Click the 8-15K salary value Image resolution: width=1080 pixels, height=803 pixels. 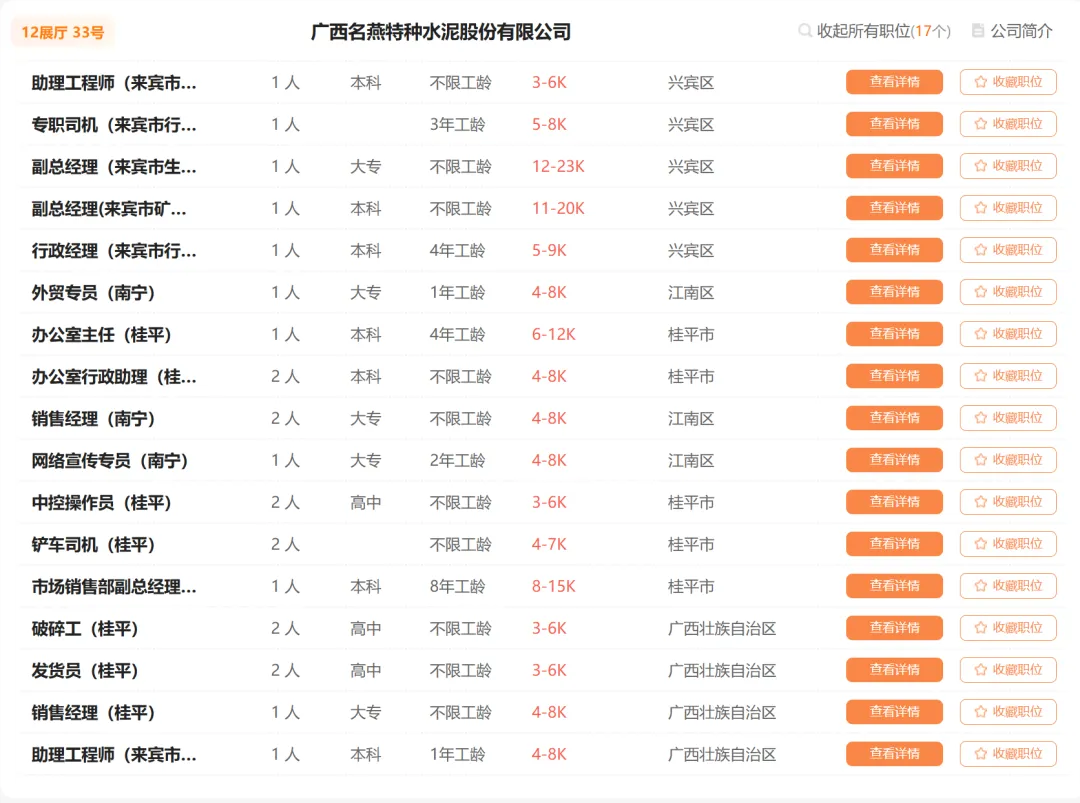[553, 587]
